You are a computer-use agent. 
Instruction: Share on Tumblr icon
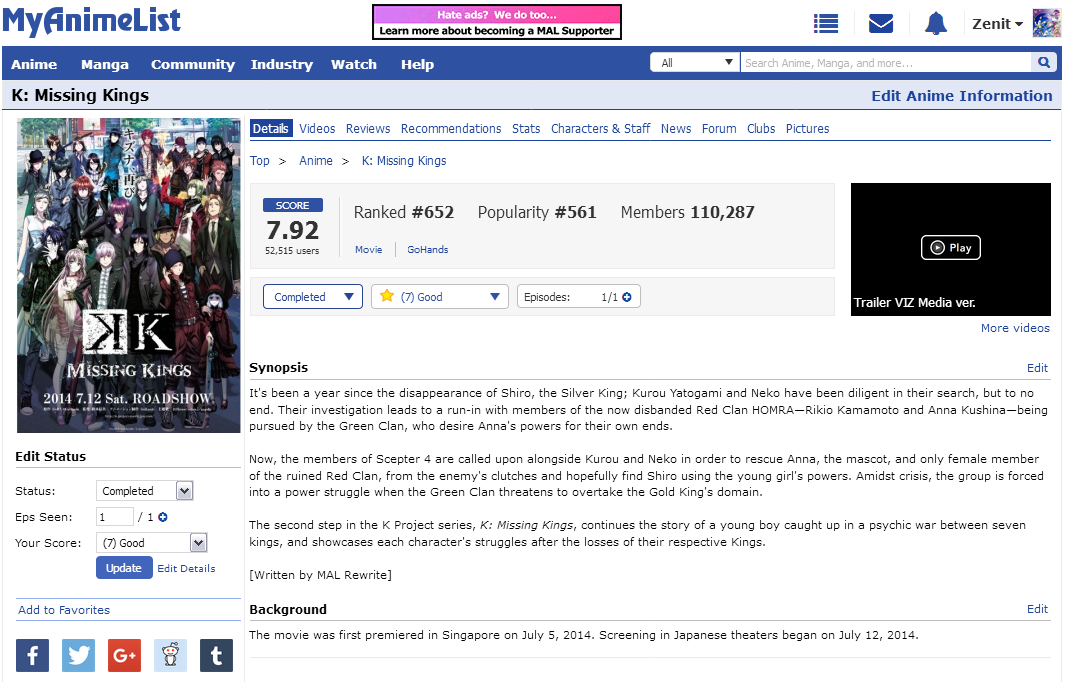pos(216,656)
